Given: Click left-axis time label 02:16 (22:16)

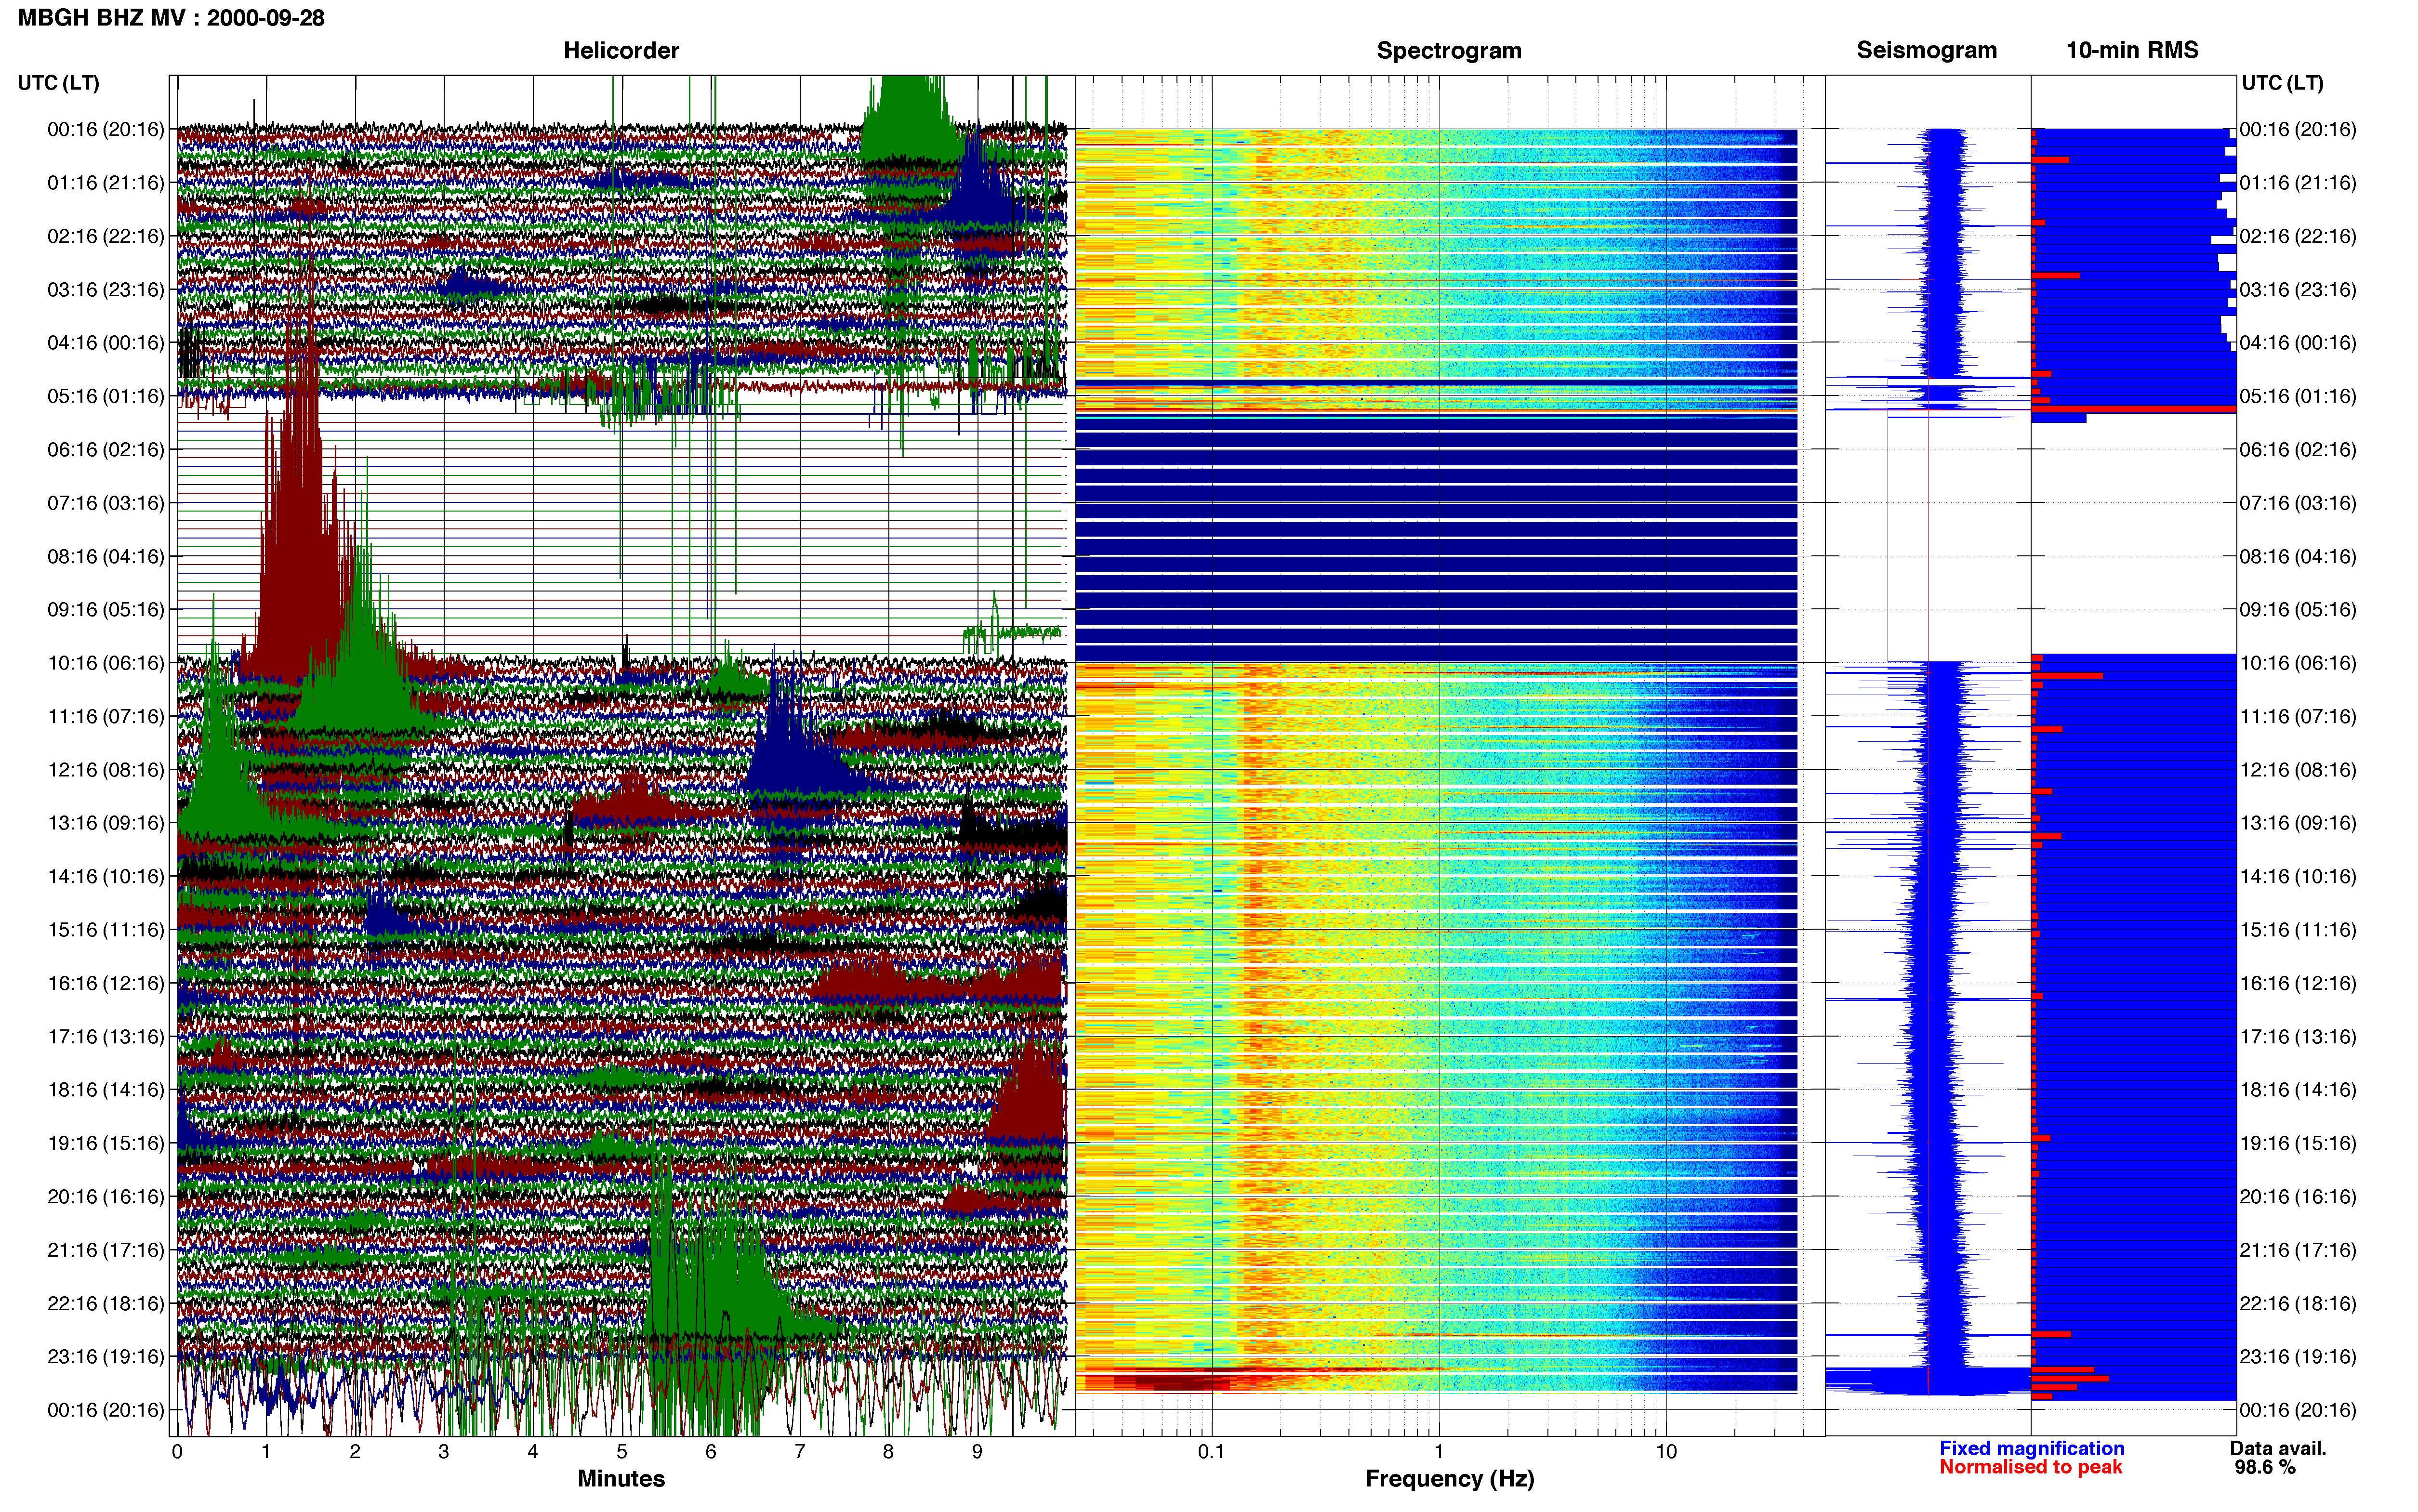Looking at the screenshot, I should pyautogui.click(x=106, y=236).
